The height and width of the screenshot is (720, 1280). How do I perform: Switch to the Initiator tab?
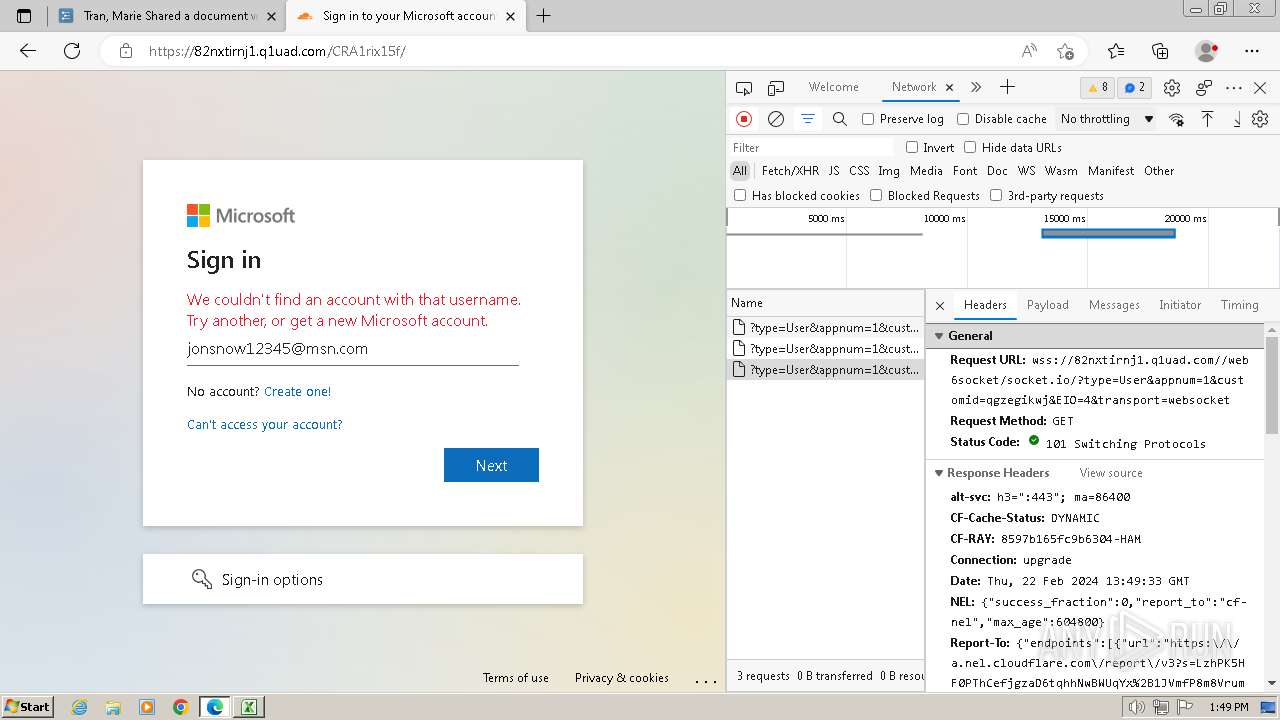(1180, 305)
